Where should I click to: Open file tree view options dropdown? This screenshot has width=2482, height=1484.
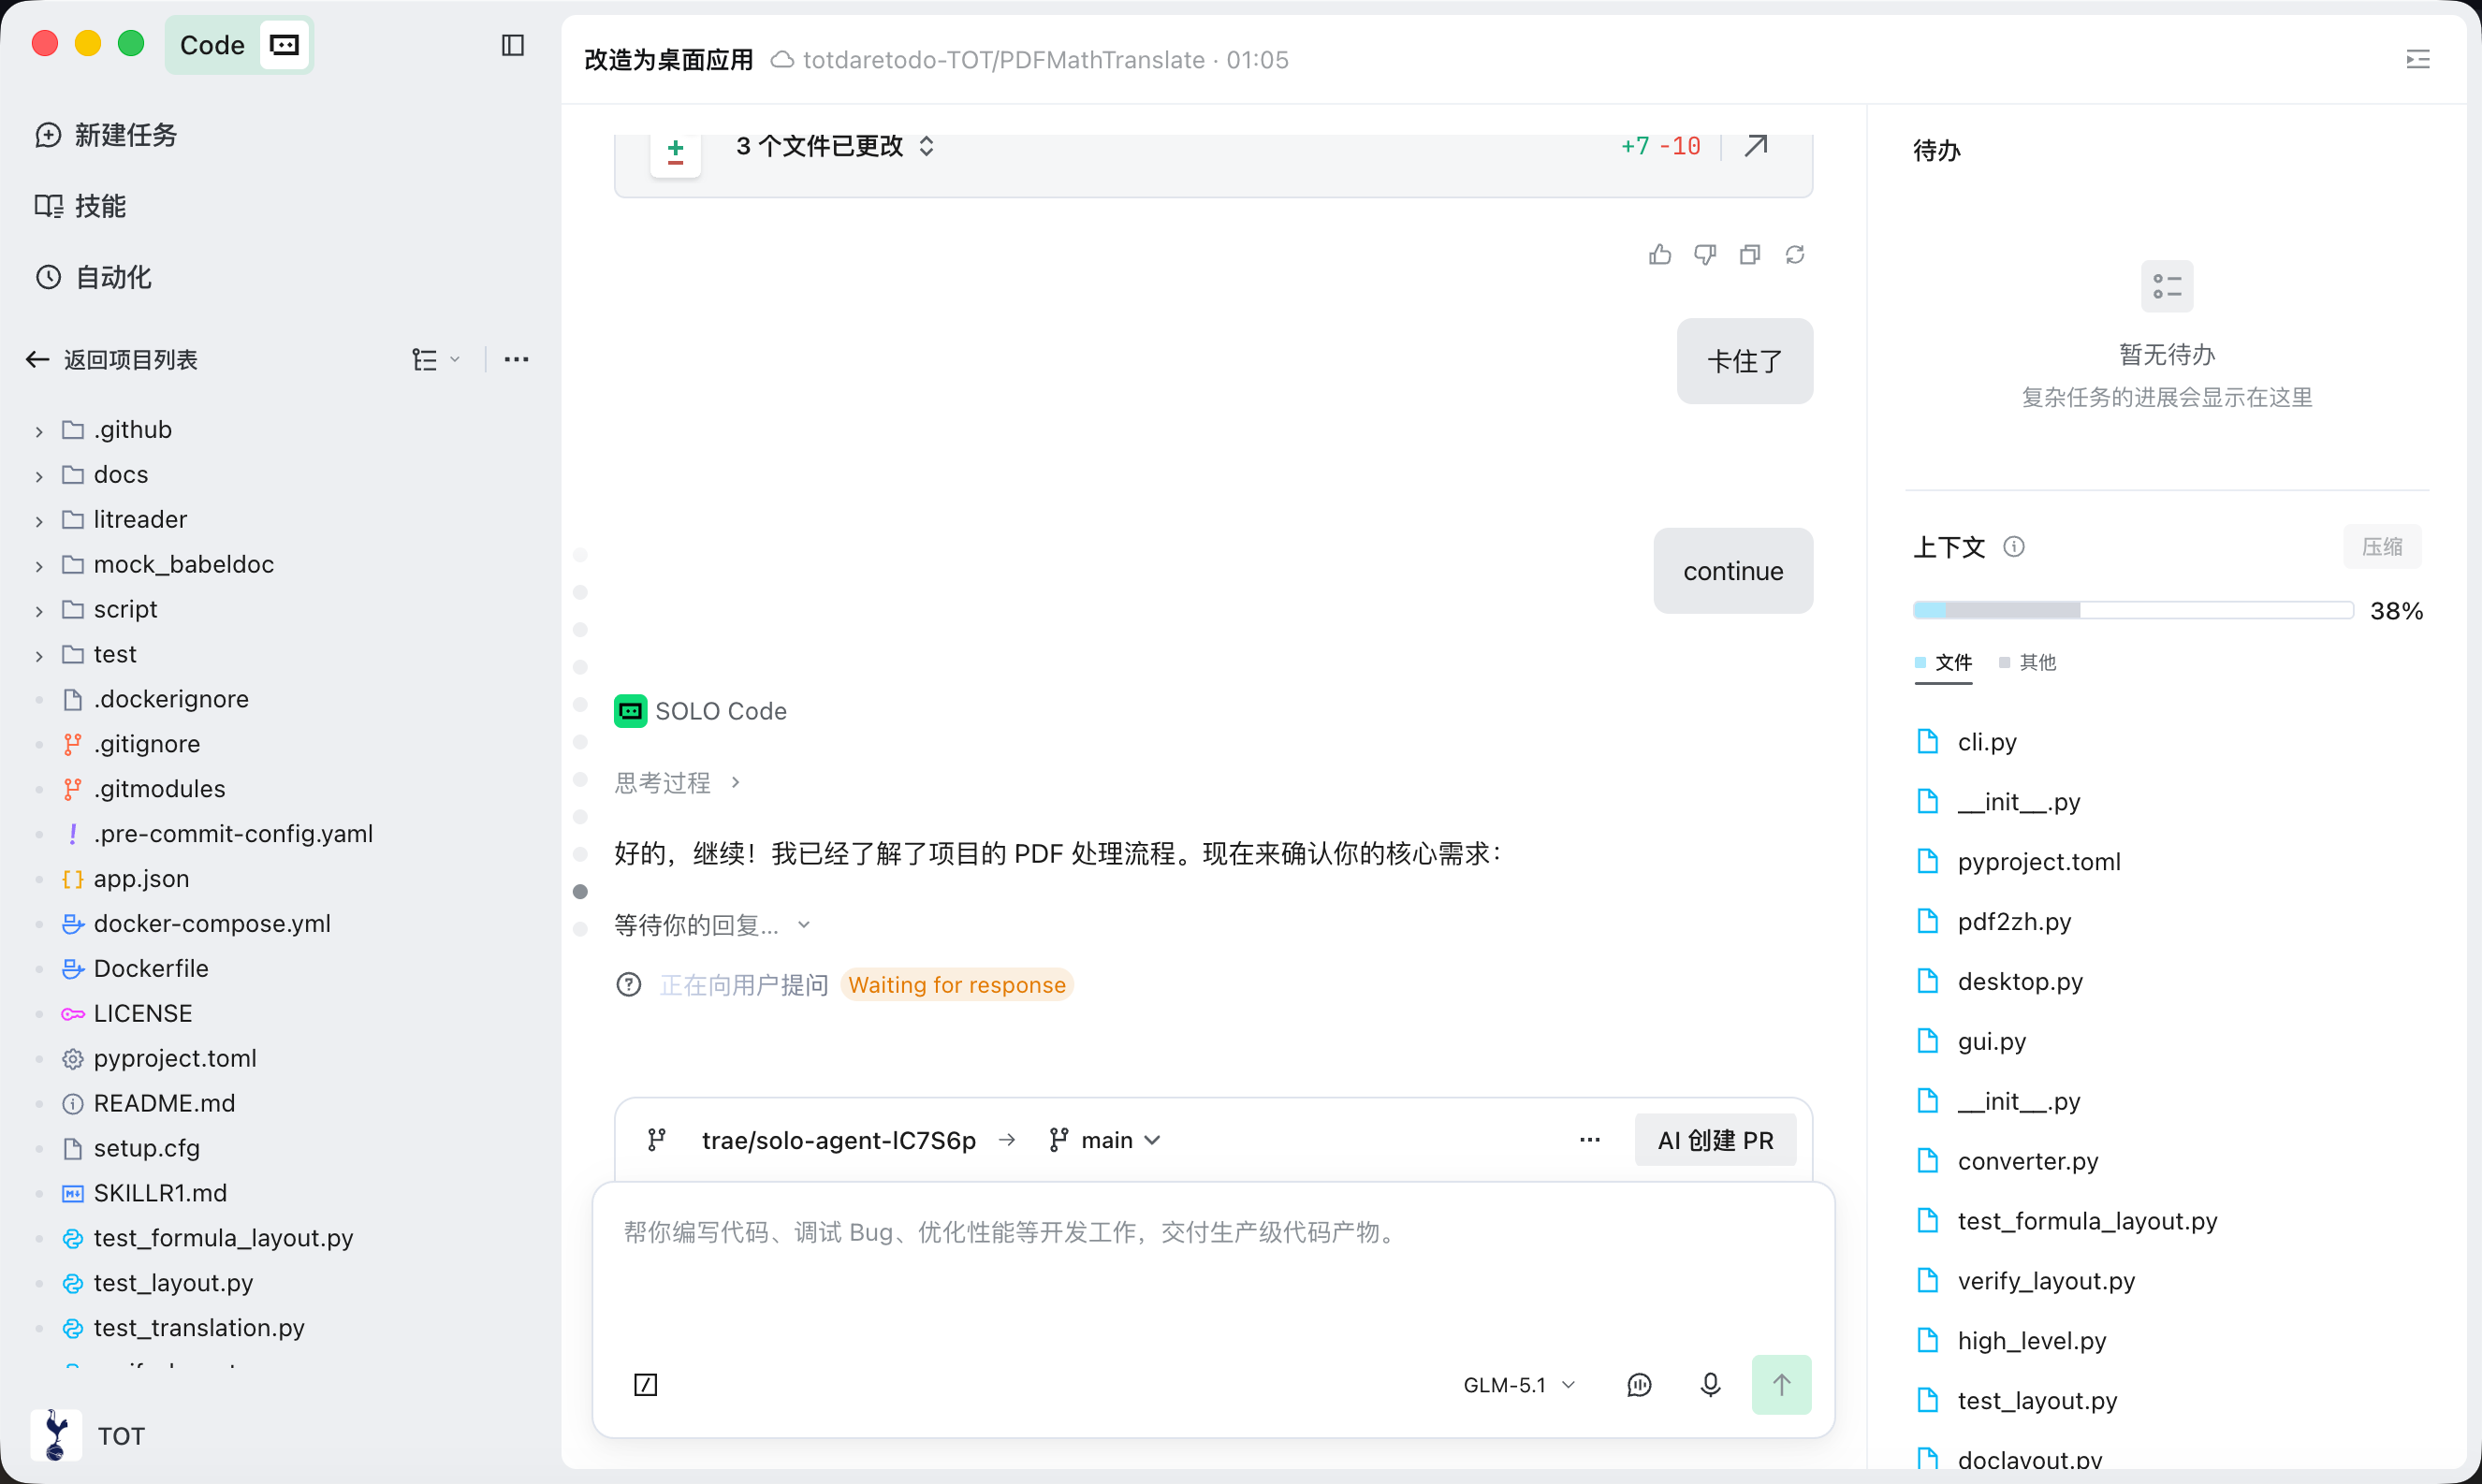[436, 359]
